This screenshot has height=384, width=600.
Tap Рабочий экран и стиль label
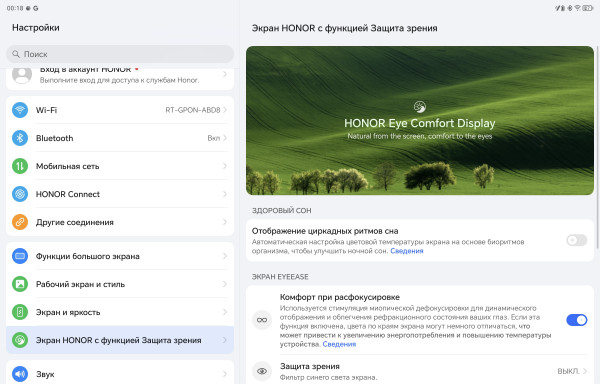[80, 284]
